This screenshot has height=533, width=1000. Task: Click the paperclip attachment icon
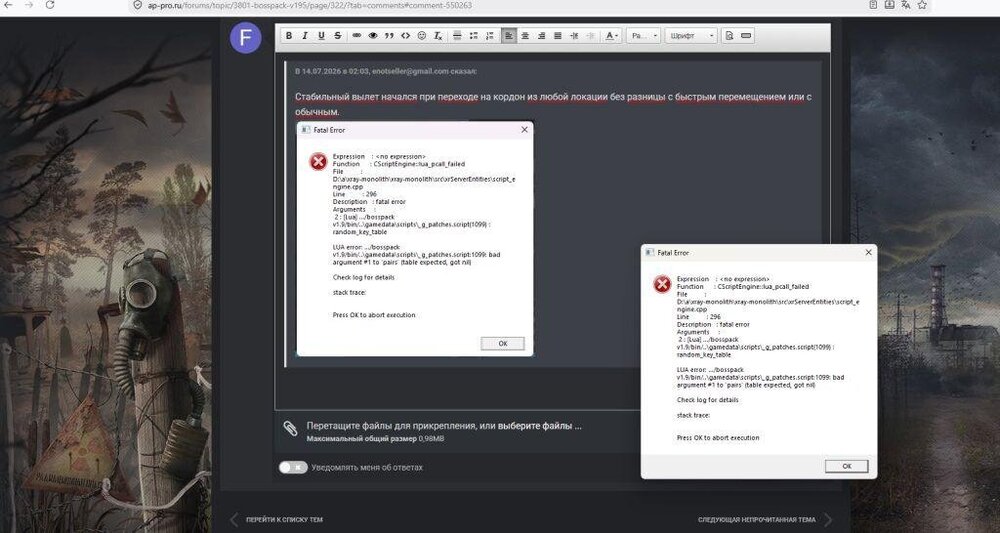coord(290,428)
